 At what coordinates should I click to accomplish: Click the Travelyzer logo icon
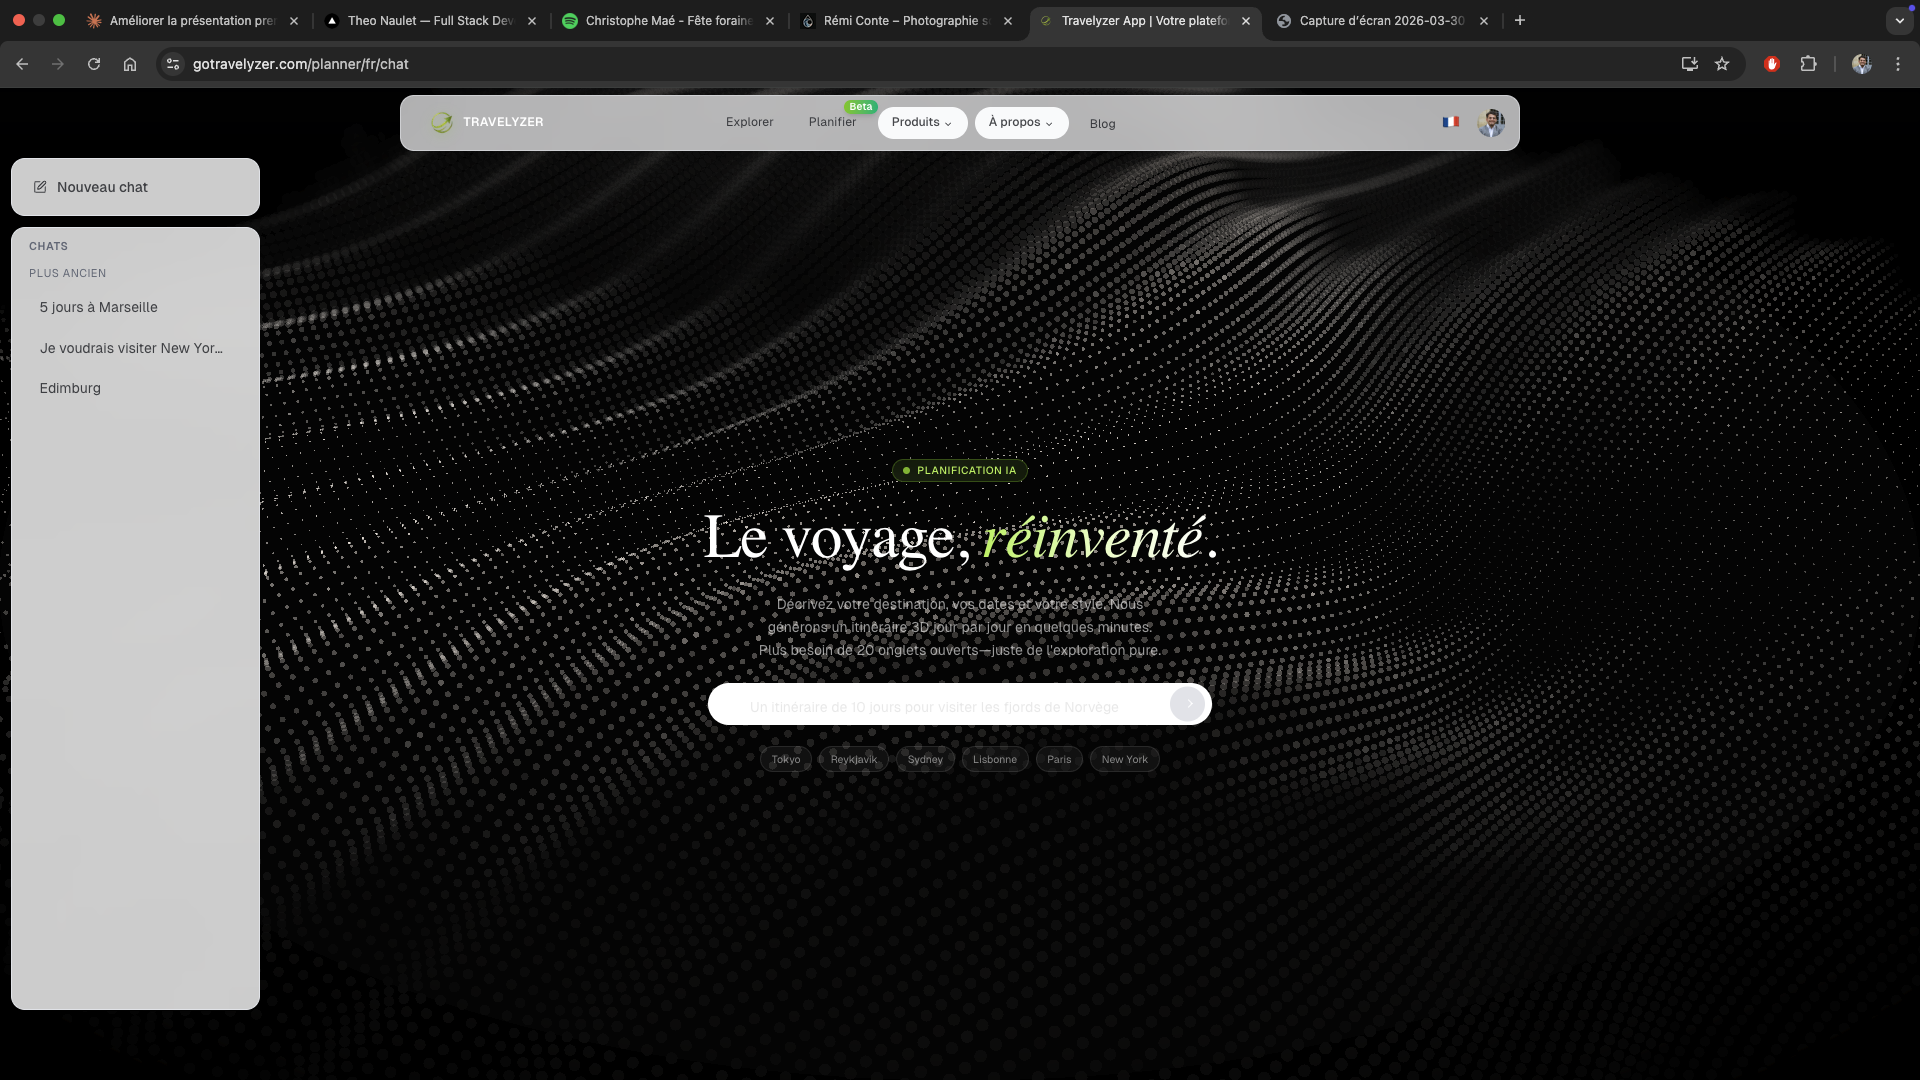click(x=441, y=122)
